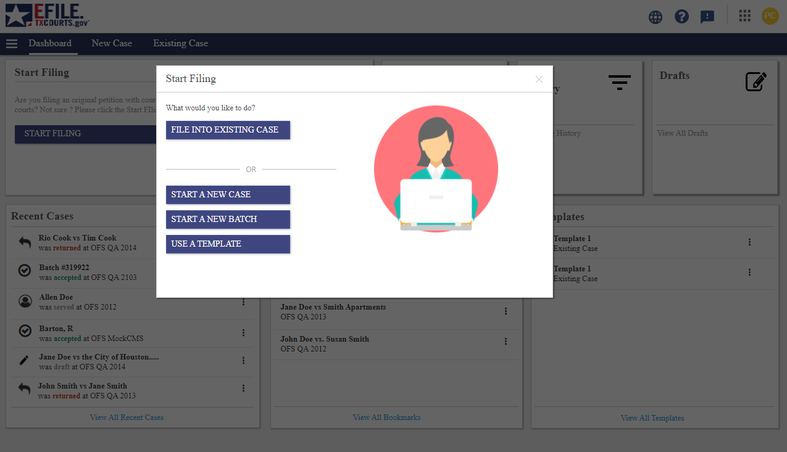
Task: Click File Into Existing Case button
Action: [228, 130]
